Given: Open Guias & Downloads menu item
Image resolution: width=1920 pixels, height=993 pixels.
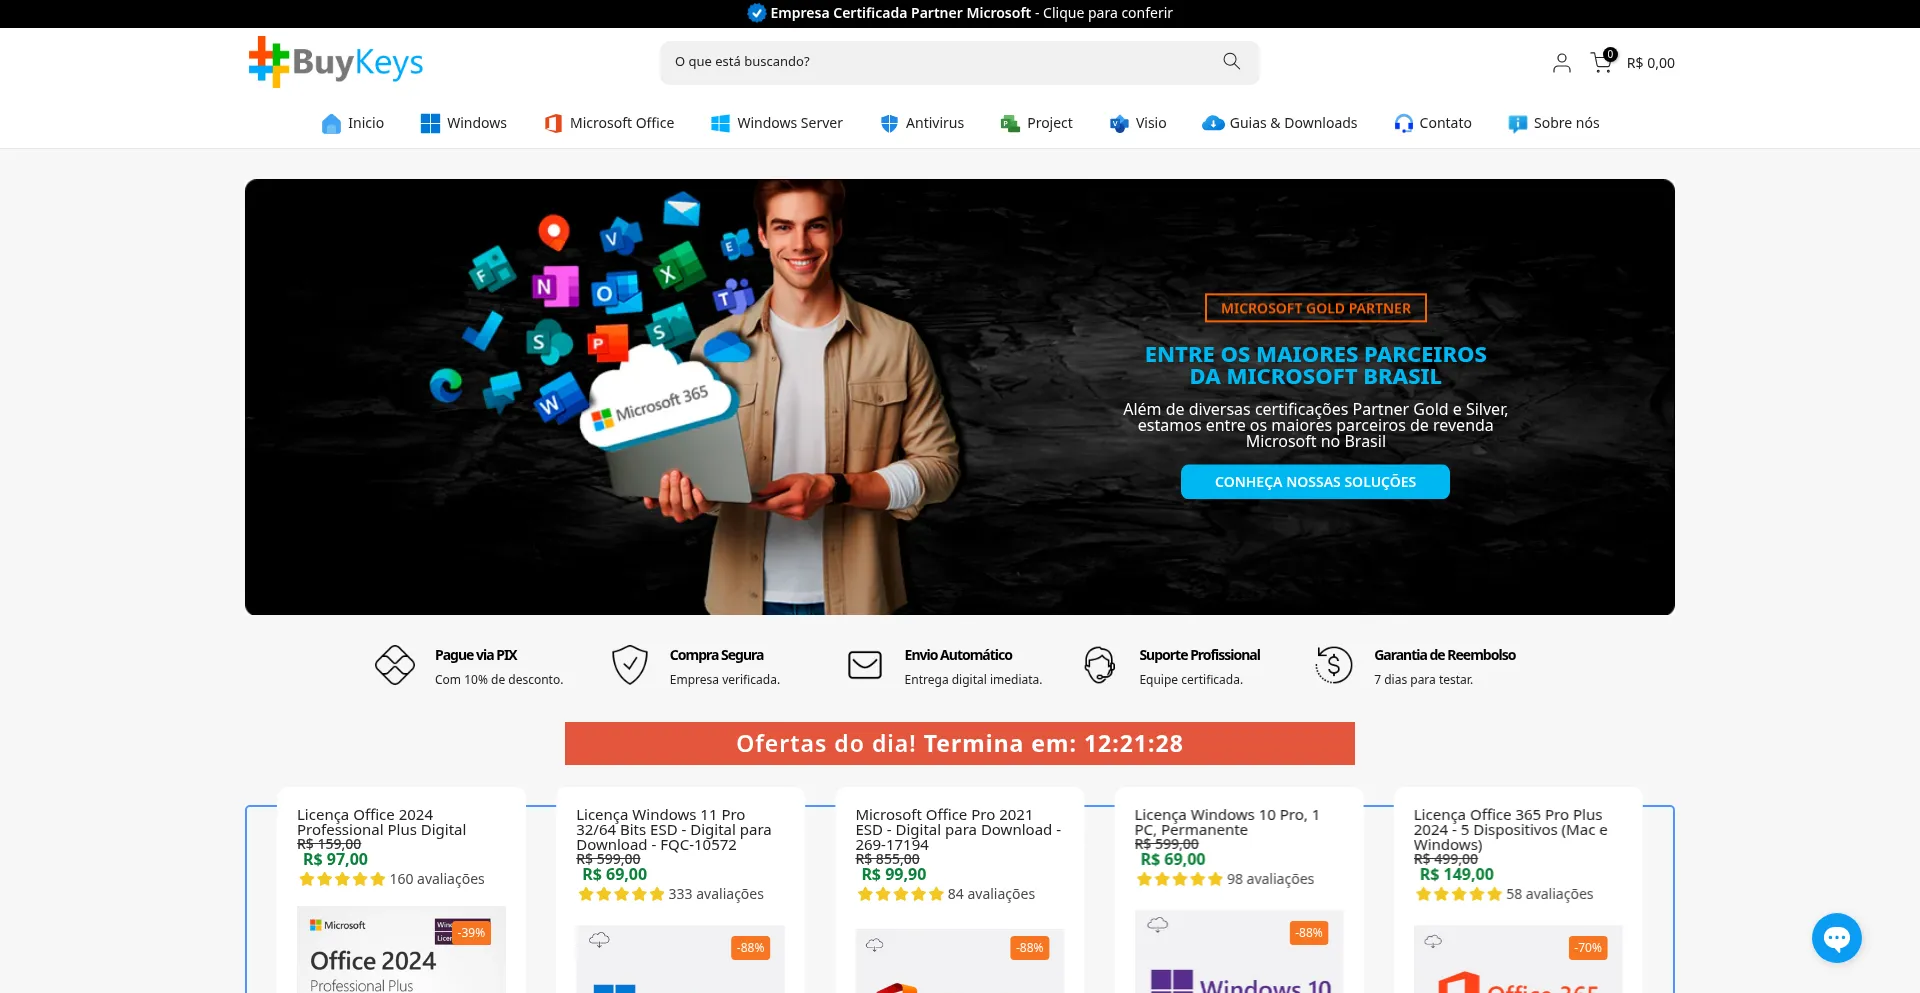Looking at the screenshot, I should (x=1280, y=123).
